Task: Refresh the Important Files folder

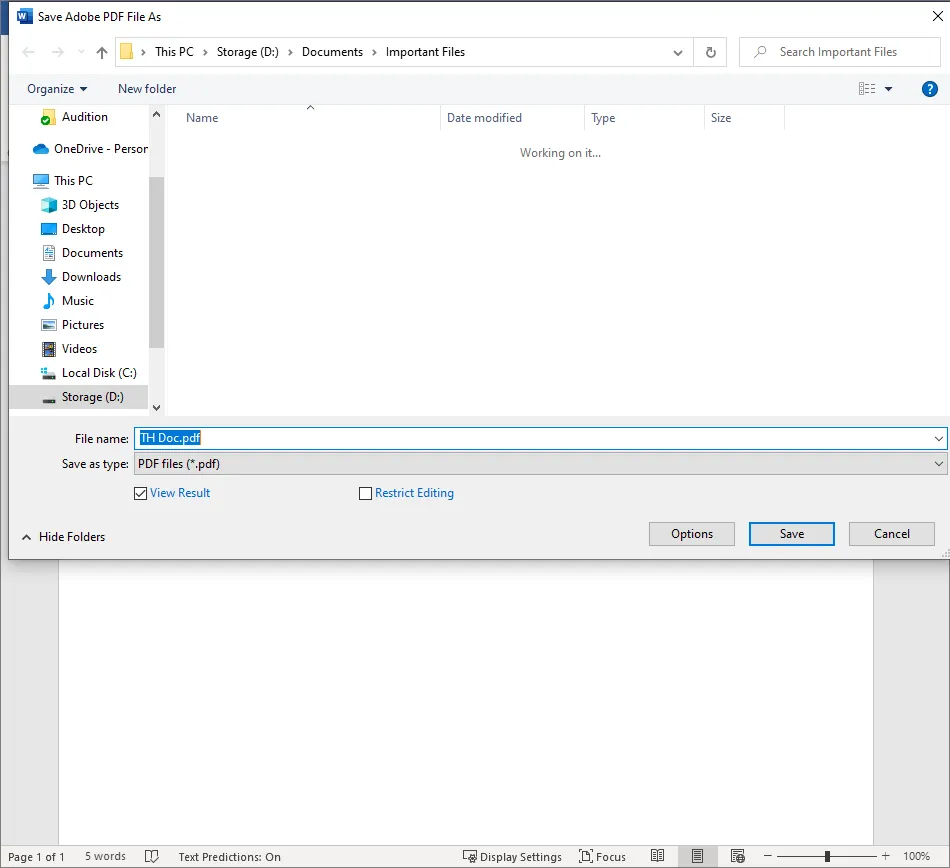Action: (711, 53)
